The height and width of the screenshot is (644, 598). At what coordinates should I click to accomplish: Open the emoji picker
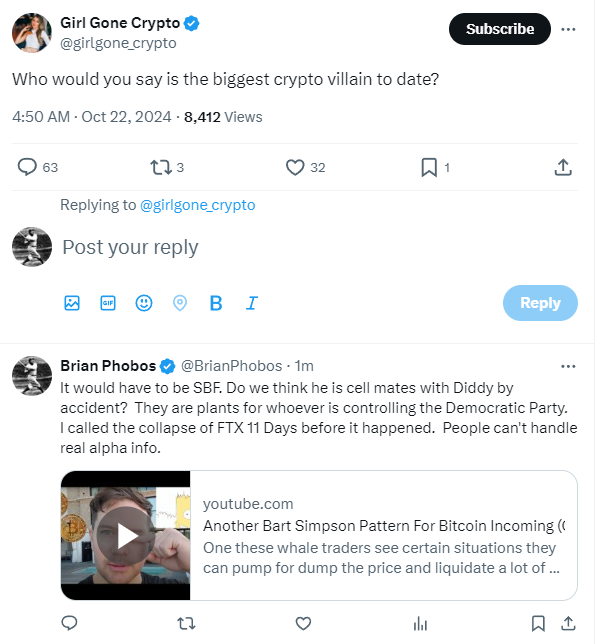[144, 303]
